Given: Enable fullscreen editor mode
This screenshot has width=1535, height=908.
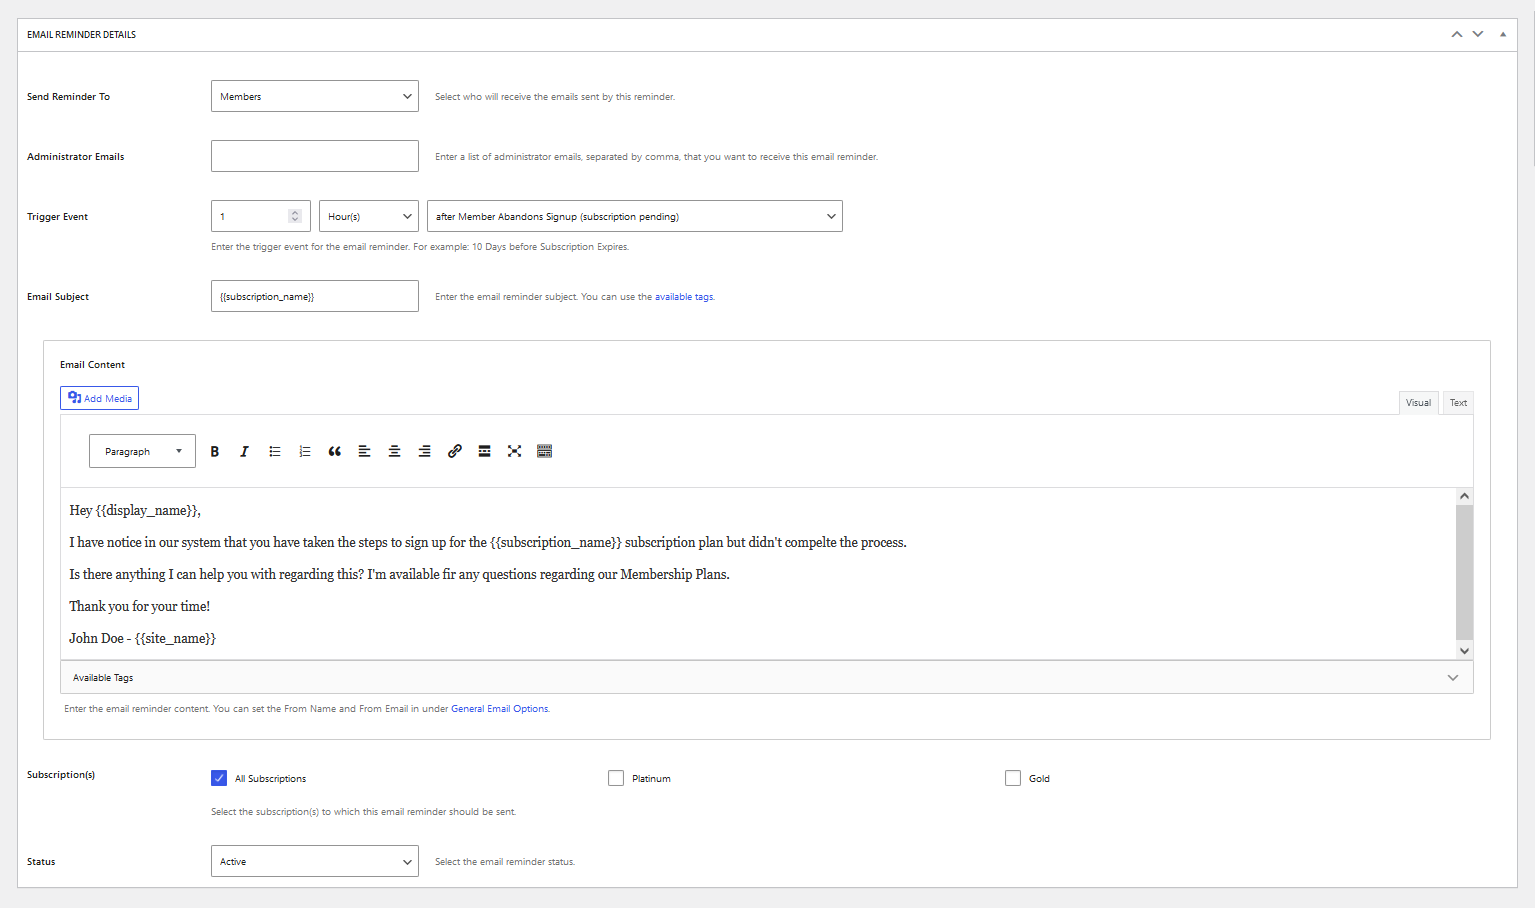Looking at the screenshot, I should click(514, 451).
